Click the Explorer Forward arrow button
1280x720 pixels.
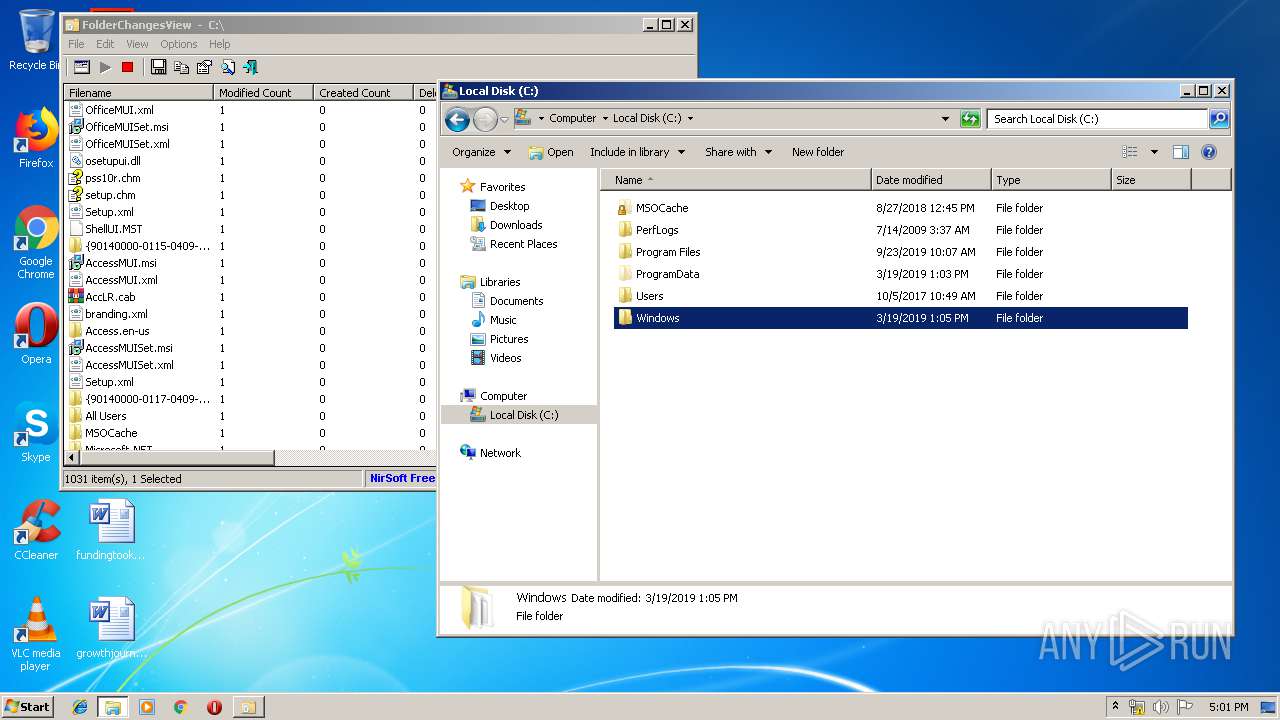[x=485, y=120]
